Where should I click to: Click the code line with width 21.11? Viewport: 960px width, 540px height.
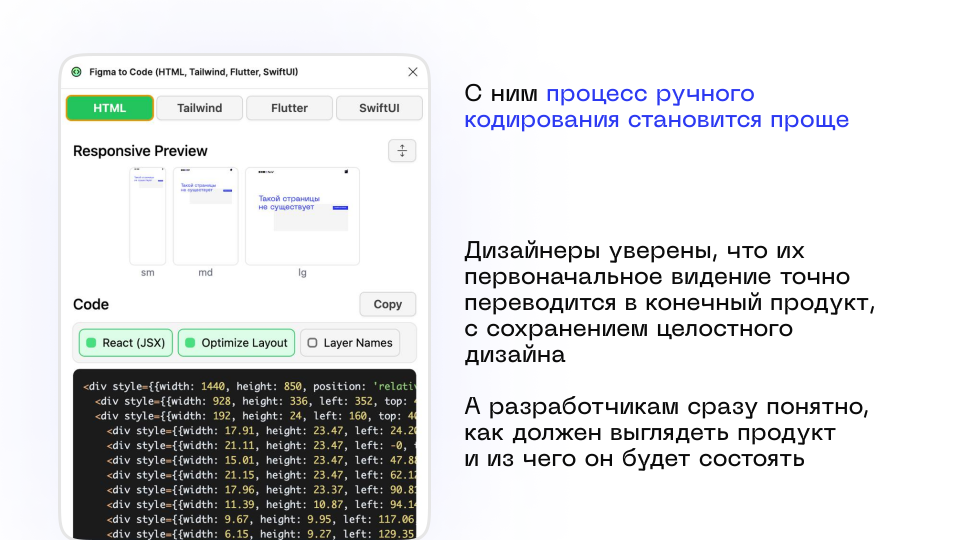[261, 445]
